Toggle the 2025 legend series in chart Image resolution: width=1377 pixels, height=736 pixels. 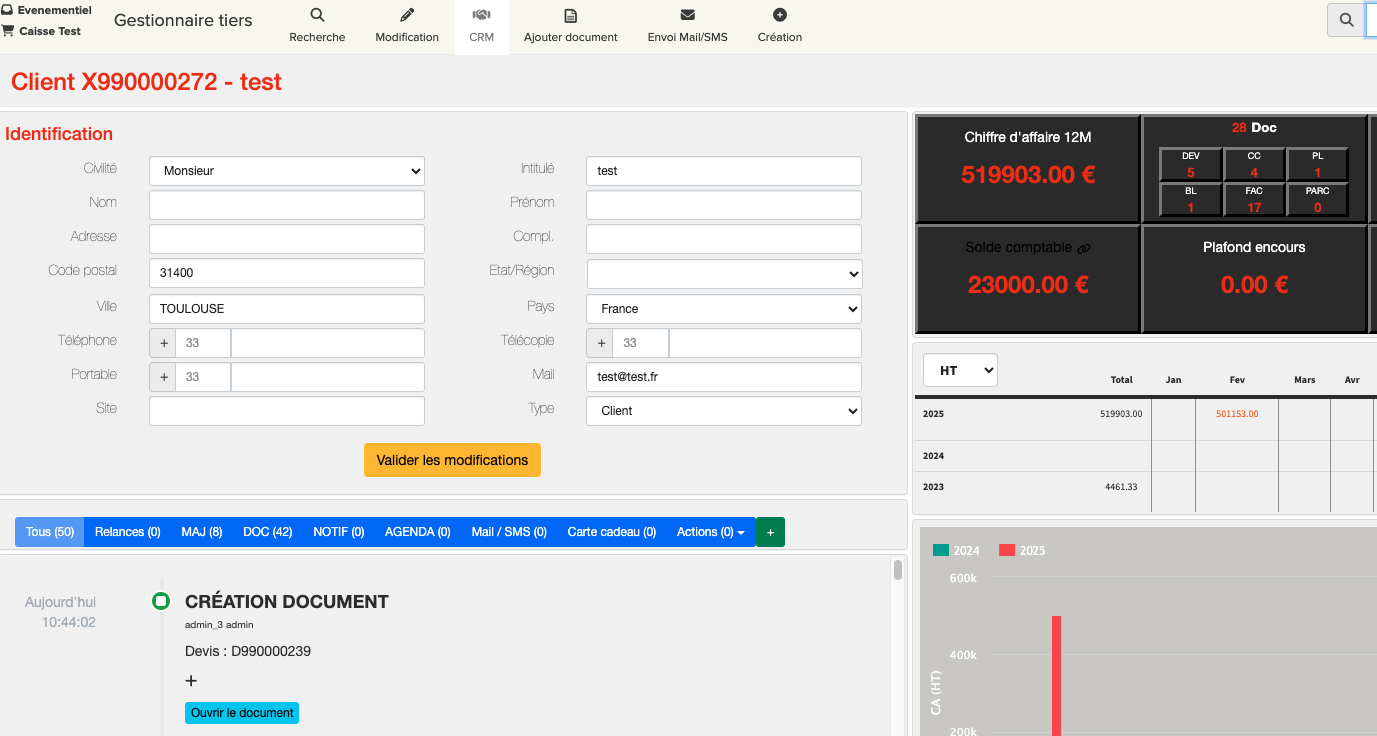tap(1022, 550)
